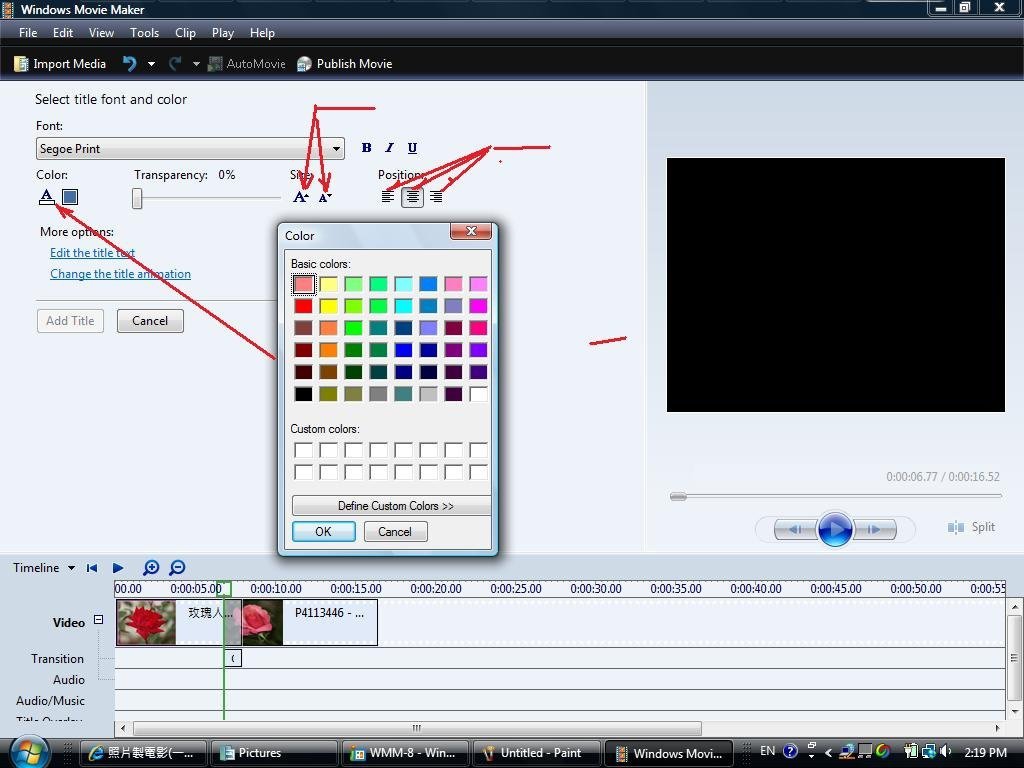Open the title background color button
Image resolution: width=1024 pixels, height=768 pixels.
tap(70, 197)
